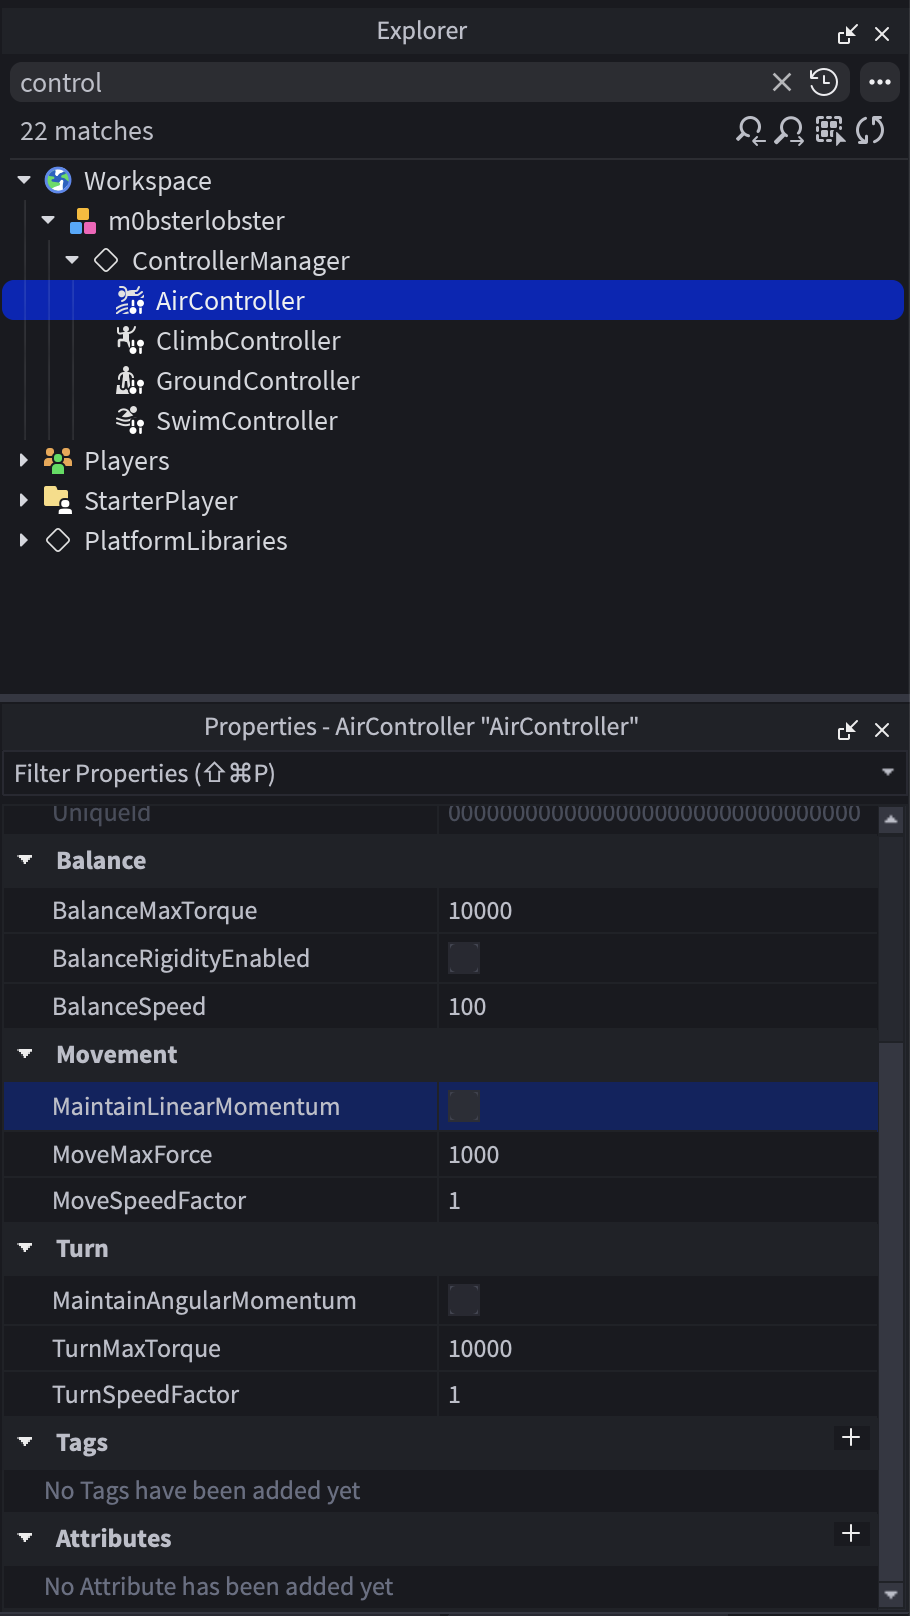Expand the Players tree node
This screenshot has width=910, height=1616.
click(x=24, y=461)
